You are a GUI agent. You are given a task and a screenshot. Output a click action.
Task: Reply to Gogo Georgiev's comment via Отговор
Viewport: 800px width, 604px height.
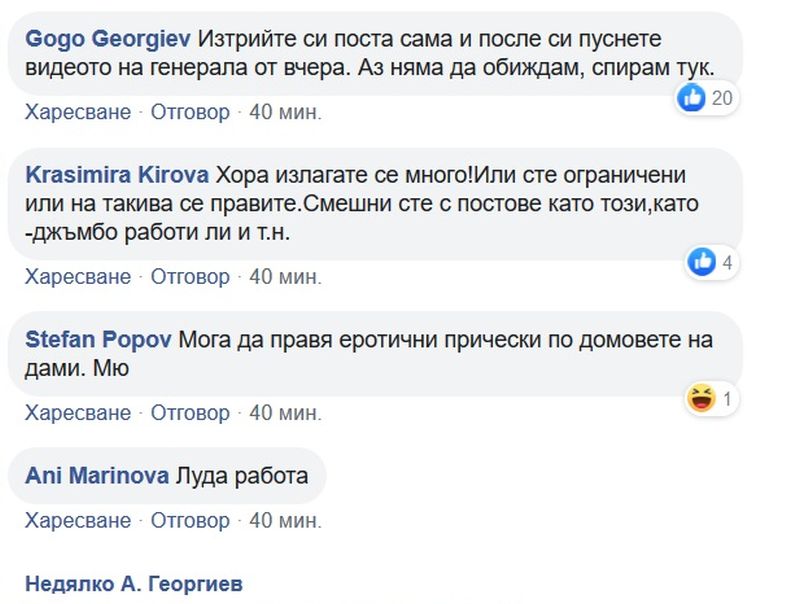click(190, 112)
